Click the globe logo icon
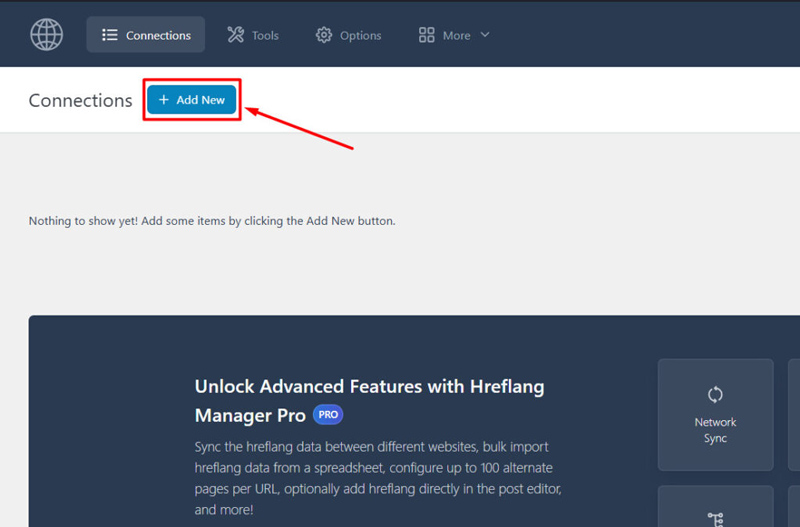This screenshot has width=800, height=527. (x=46, y=35)
